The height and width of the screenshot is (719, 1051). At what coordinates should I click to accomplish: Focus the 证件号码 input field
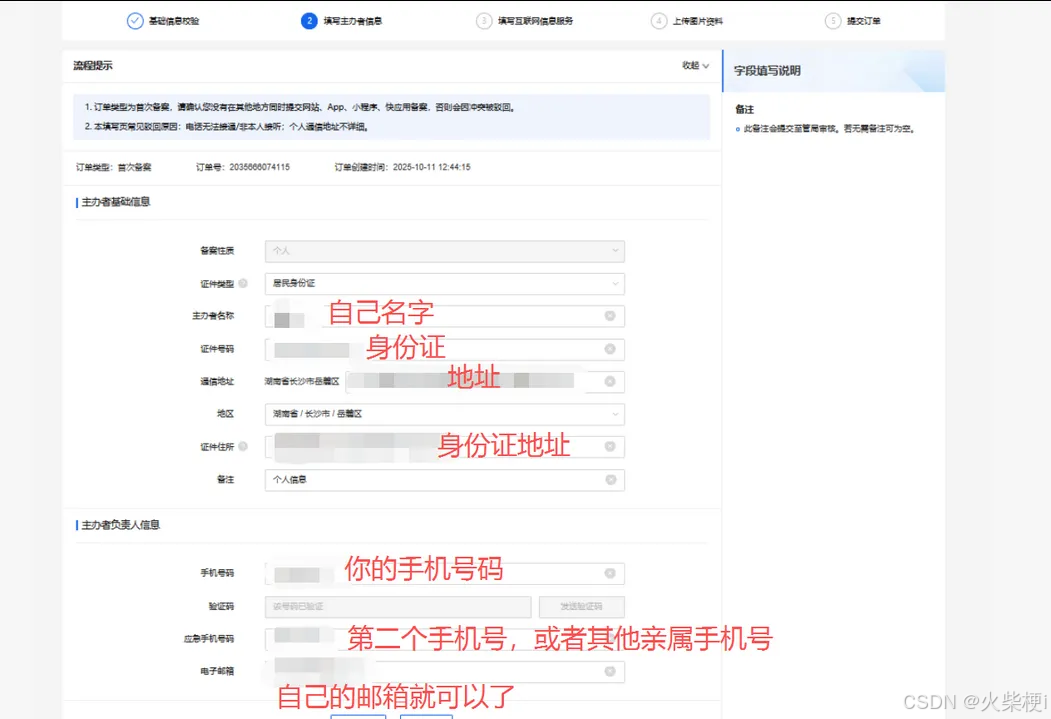point(444,348)
